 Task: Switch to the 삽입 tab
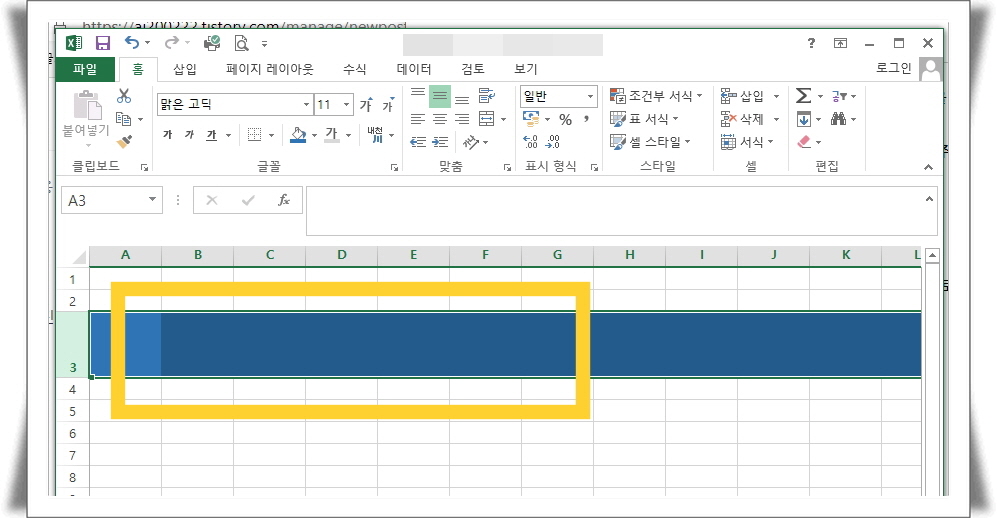click(x=185, y=69)
